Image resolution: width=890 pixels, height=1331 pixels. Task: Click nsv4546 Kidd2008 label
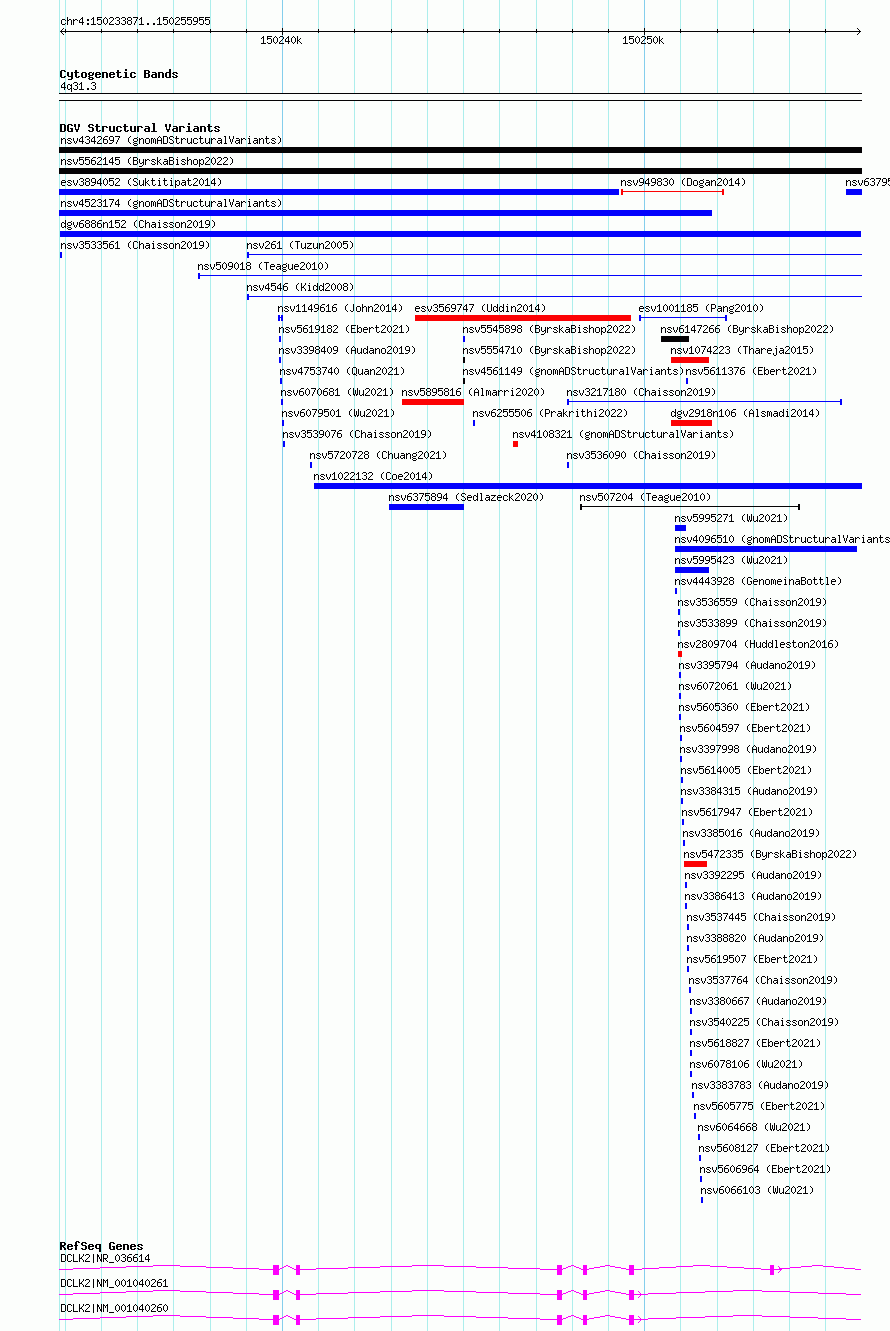(x=301, y=287)
